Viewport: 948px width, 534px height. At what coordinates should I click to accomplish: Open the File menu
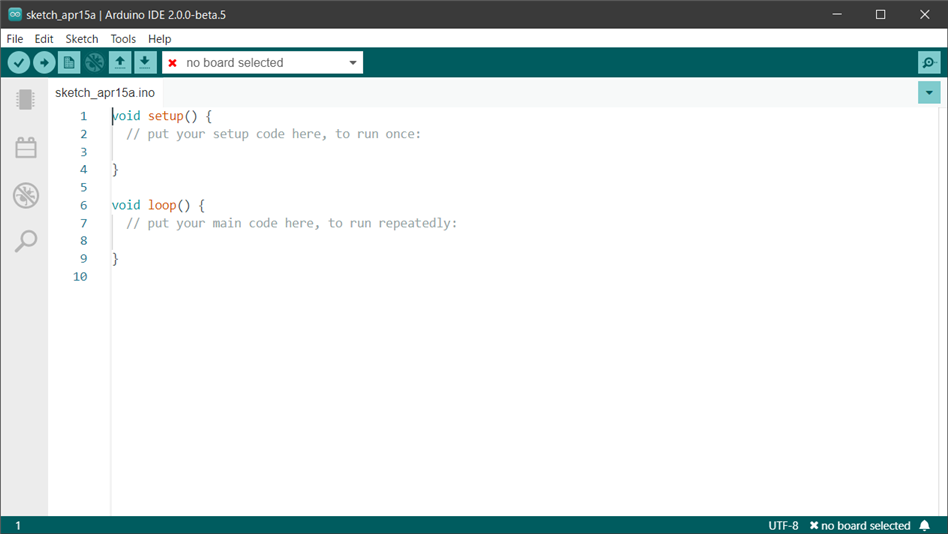pos(15,39)
